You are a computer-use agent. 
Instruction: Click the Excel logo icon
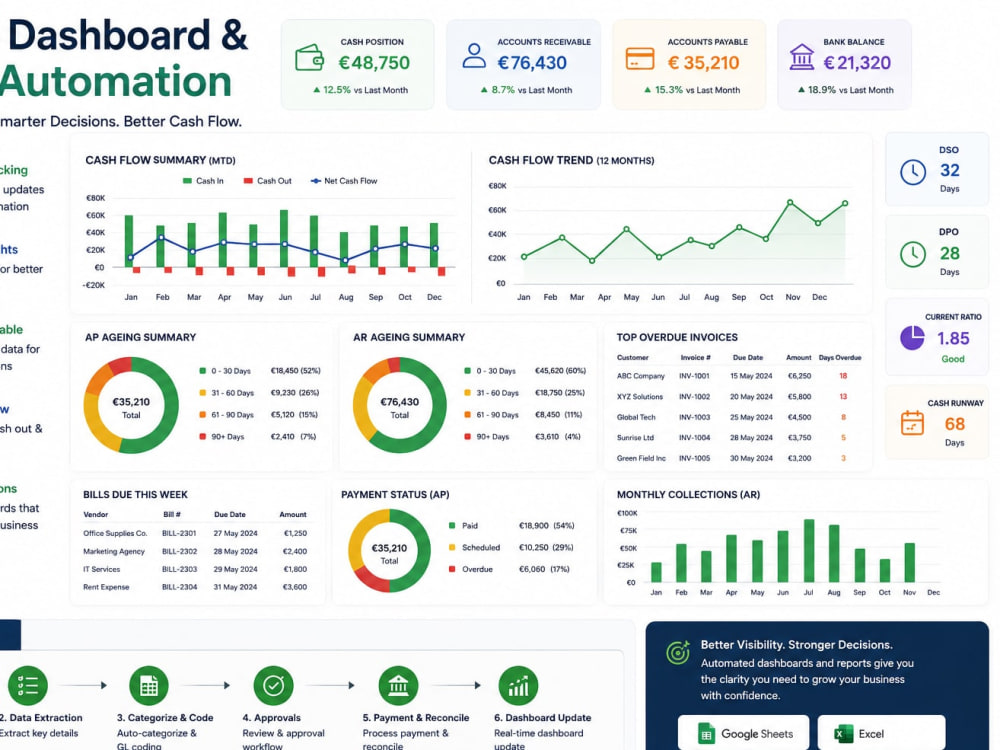click(x=844, y=733)
